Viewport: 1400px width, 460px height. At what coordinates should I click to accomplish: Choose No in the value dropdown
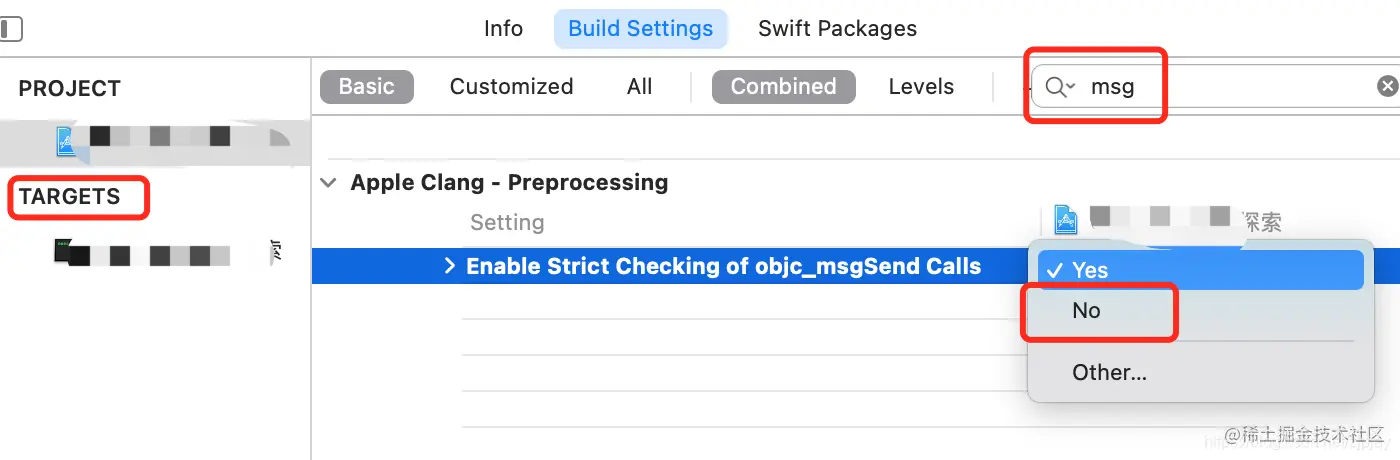pyautogui.click(x=1086, y=311)
